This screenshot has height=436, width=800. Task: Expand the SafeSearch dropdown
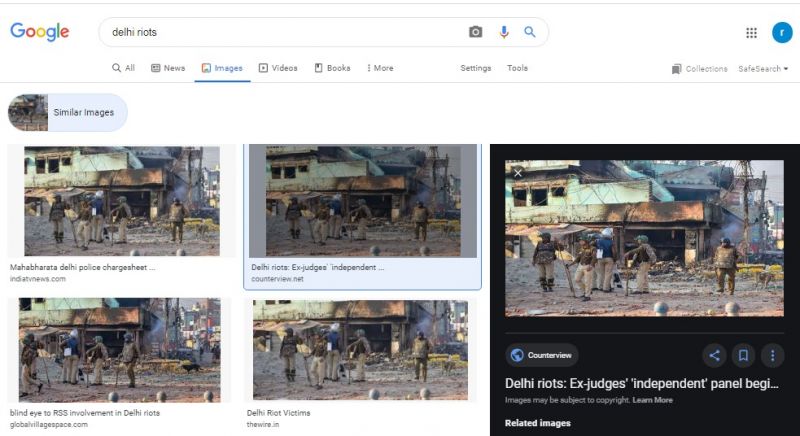point(763,69)
